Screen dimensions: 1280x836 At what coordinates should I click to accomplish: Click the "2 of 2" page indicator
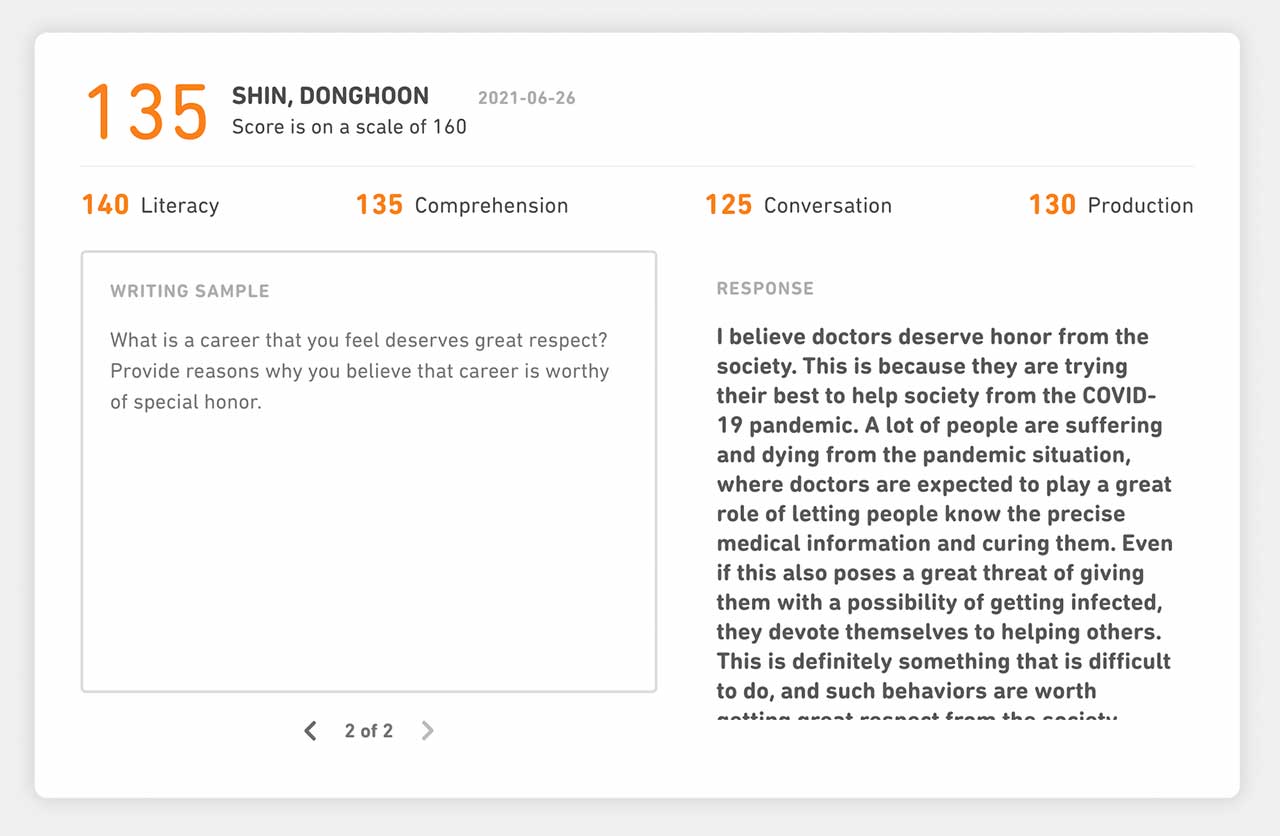[x=369, y=731]
